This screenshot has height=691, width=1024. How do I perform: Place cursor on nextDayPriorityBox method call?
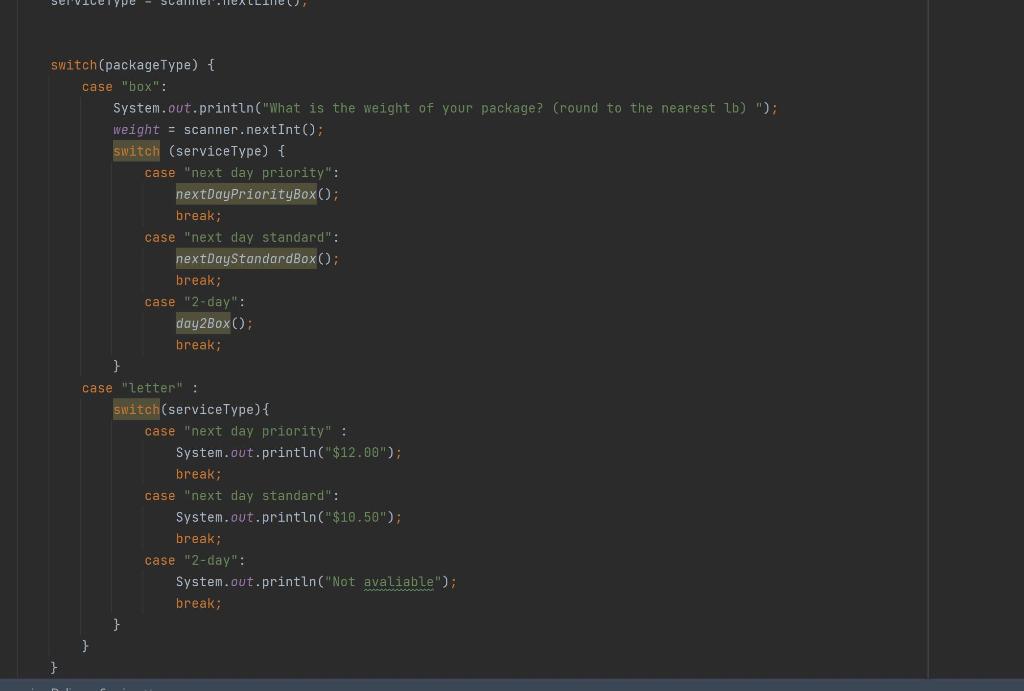246,194
